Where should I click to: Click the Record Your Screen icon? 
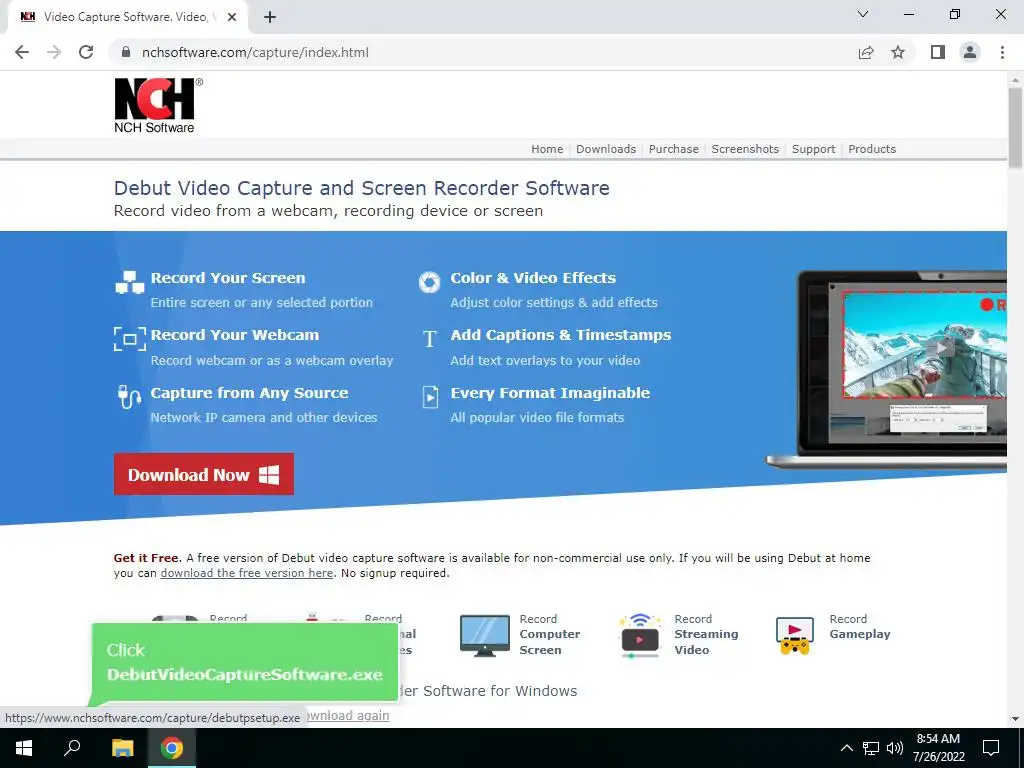[x=129, y=283]
